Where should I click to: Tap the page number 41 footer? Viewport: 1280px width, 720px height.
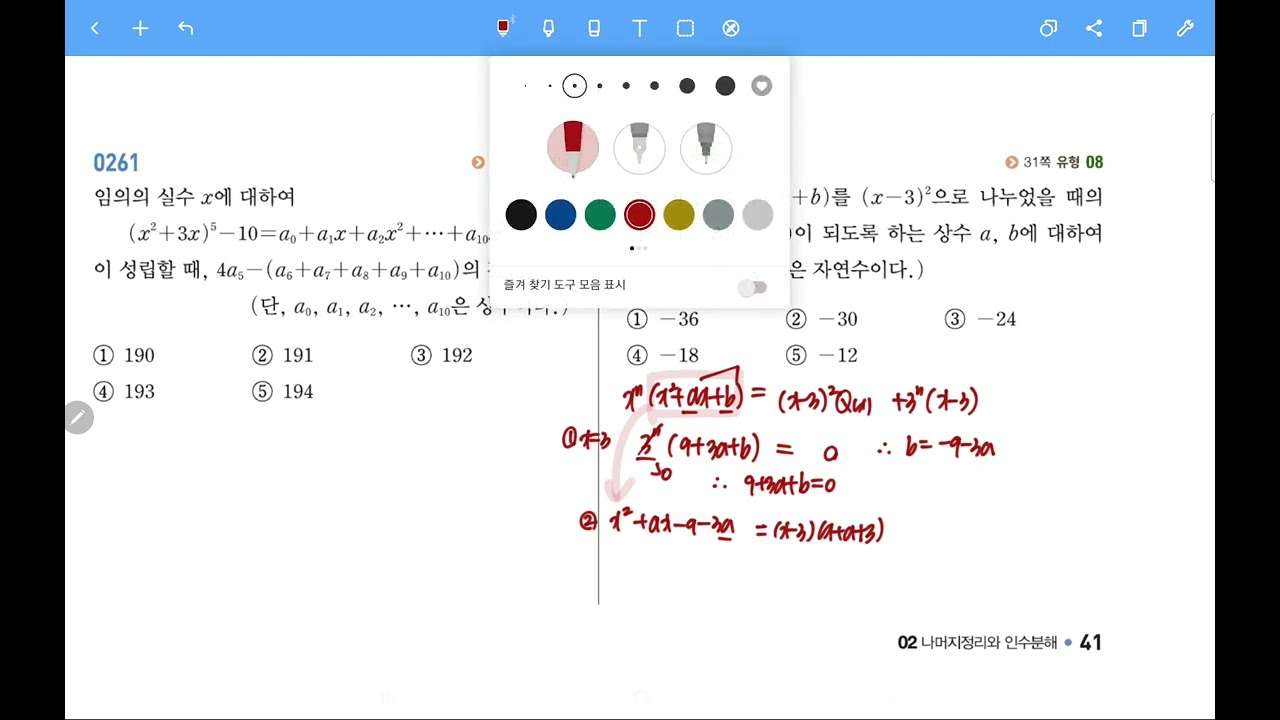pyautogui.click(x=1091, y=643)
